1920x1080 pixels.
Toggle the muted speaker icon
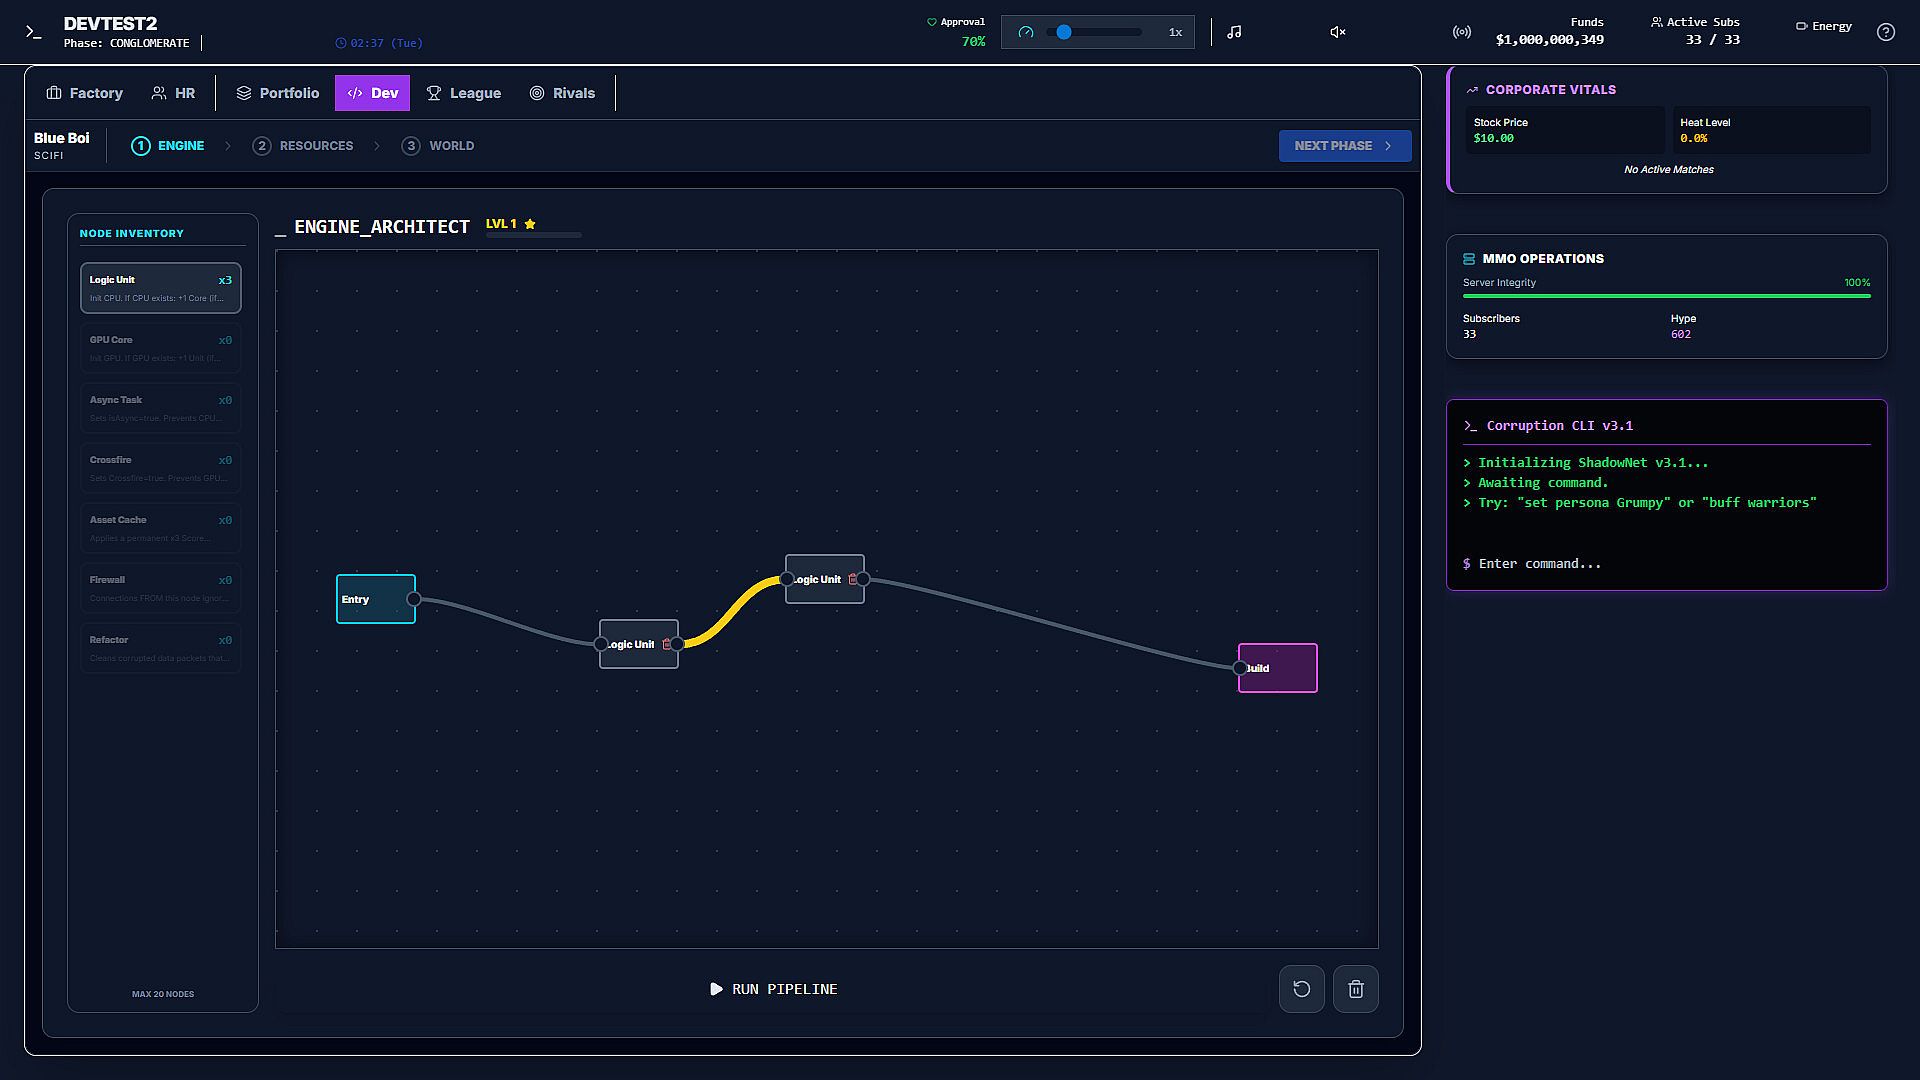pyautogui.click(x=1337, y=32)
